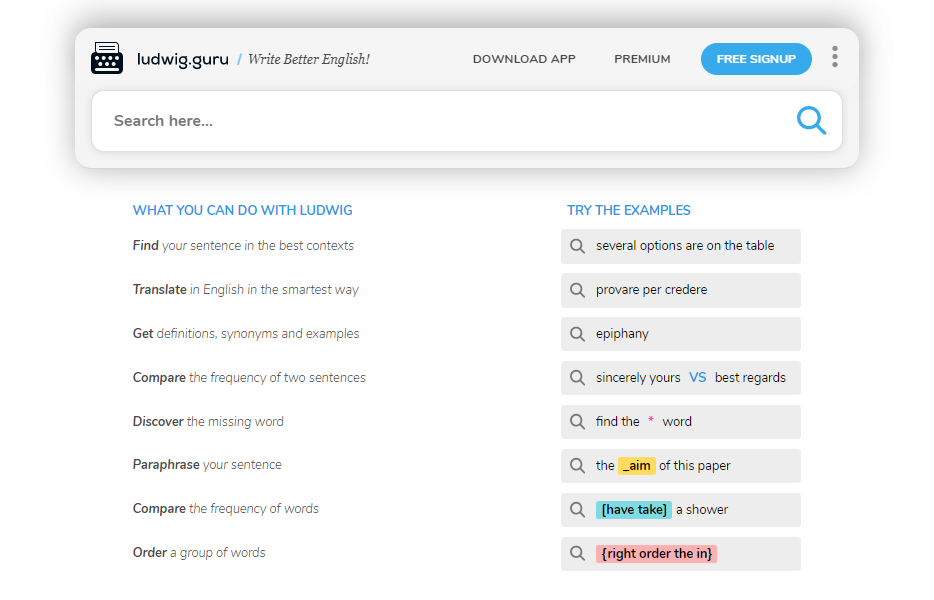Click magnifier icon beside 'find the * word'
934x600 pixels.
577,422
